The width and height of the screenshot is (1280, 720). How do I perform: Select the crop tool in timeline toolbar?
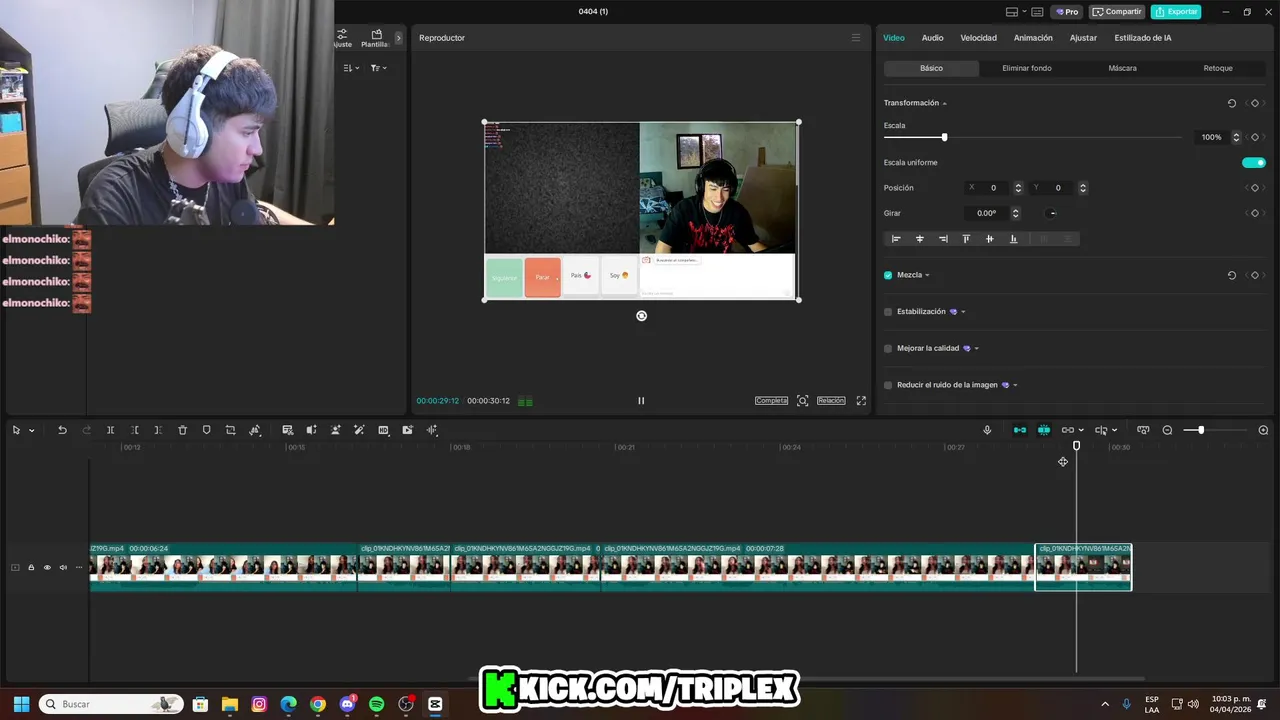(x=231, y=430)
